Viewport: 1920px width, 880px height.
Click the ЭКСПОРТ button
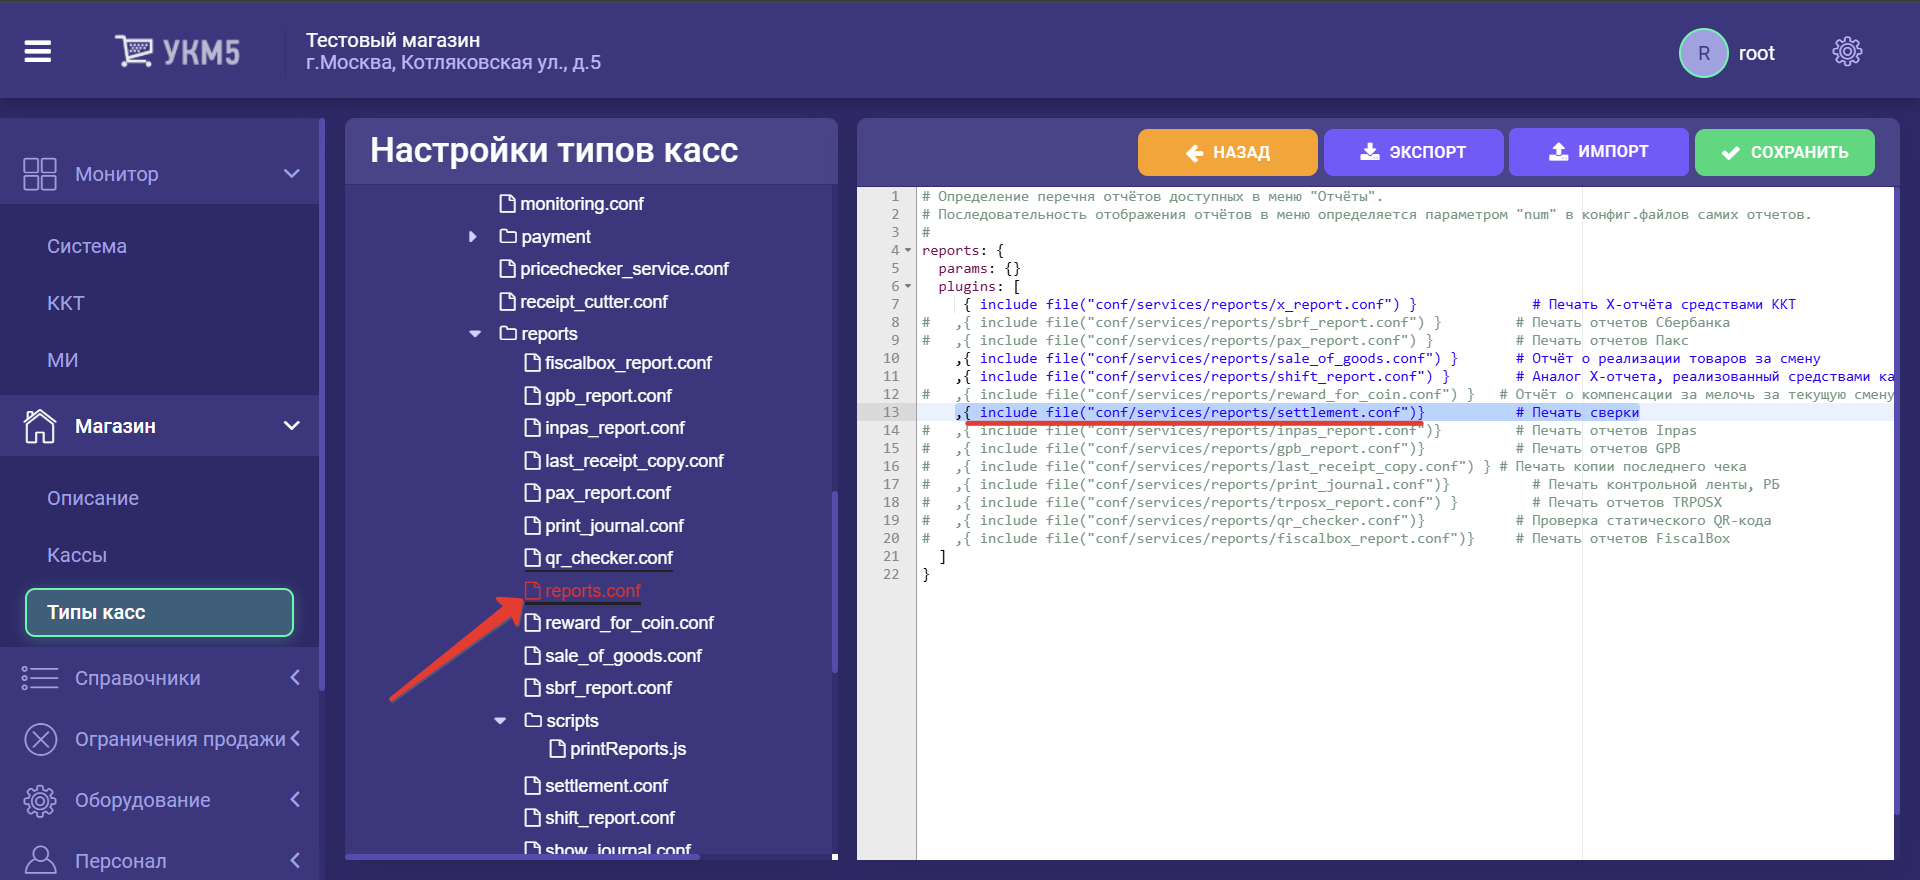tap(1414, 152)
